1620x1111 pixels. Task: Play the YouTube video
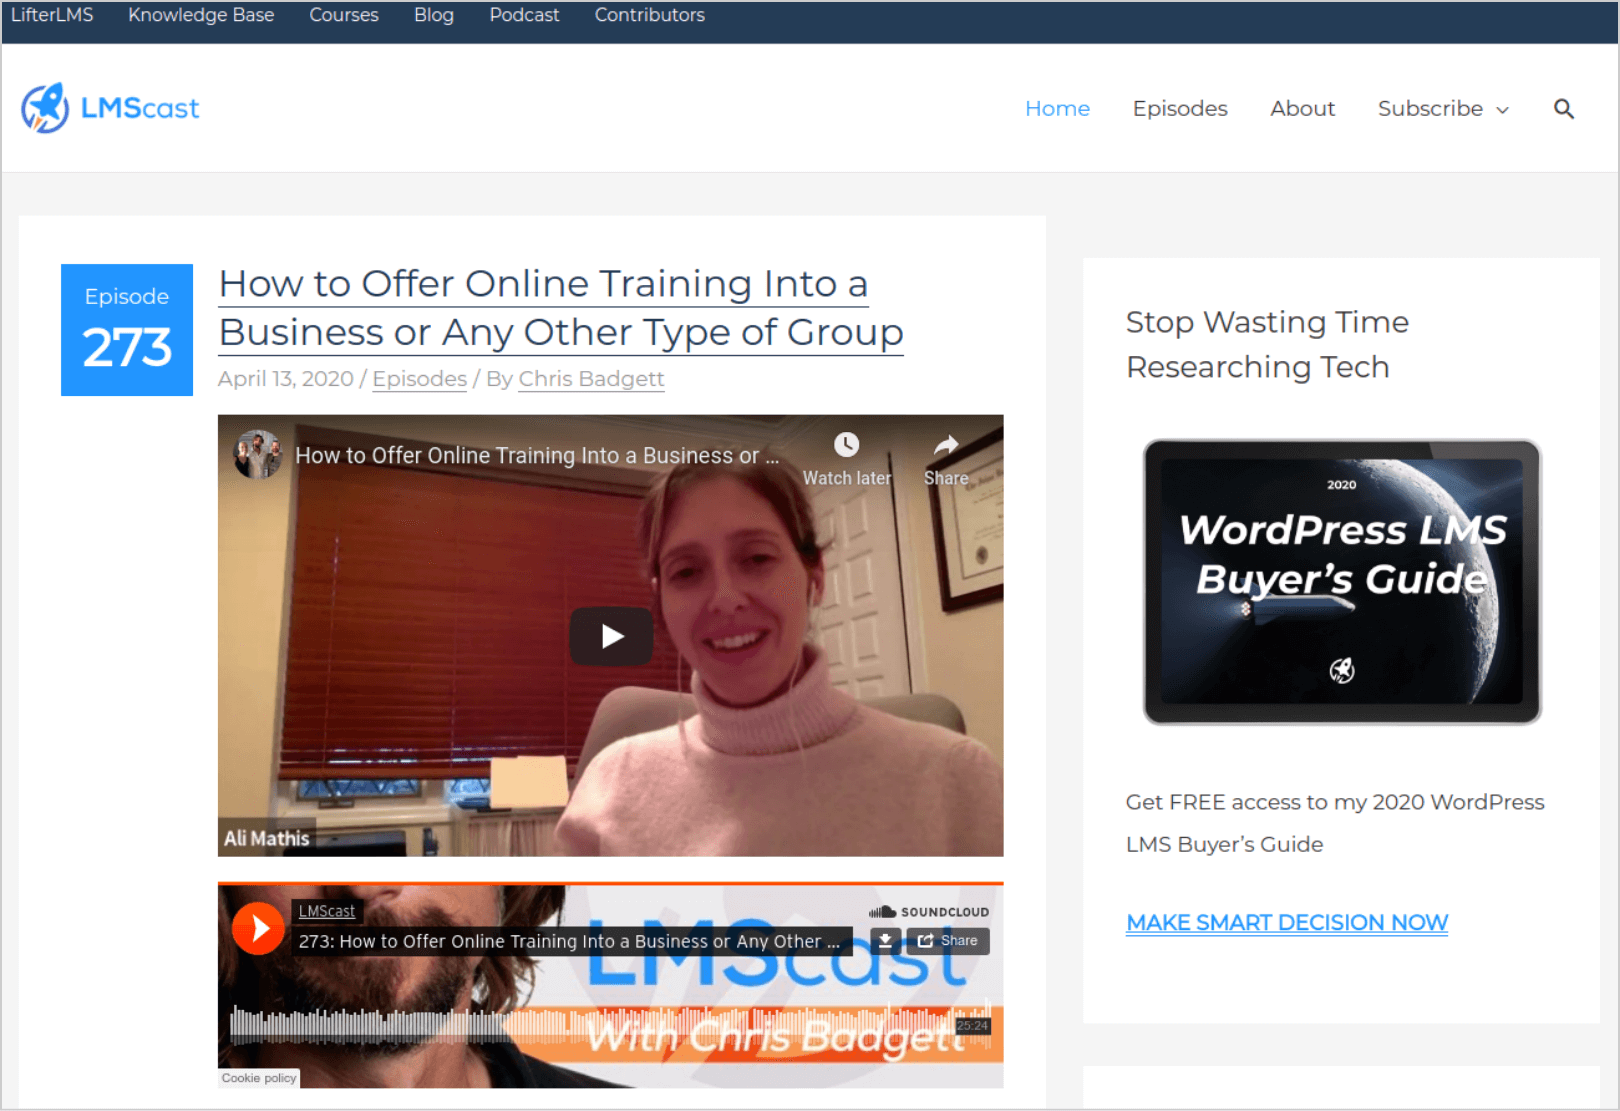pyautogui.click(x=611, y=636)
